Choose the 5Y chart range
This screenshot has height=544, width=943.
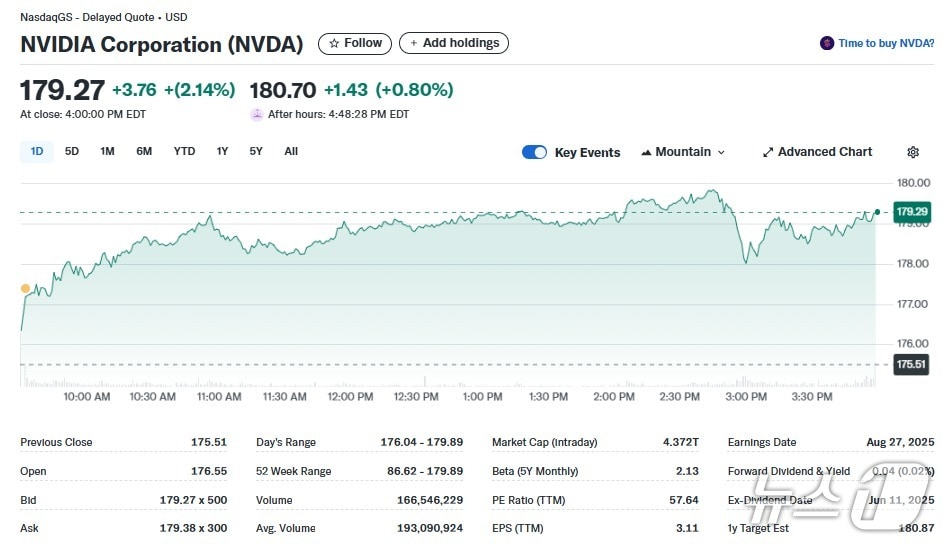tap(256, 151)
